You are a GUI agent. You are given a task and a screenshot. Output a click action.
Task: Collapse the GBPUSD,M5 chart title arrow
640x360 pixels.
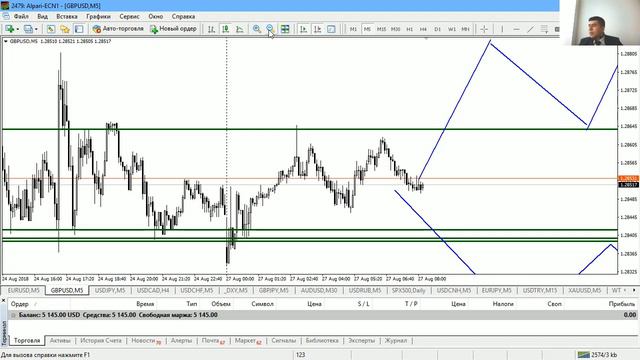coord(6,41)
